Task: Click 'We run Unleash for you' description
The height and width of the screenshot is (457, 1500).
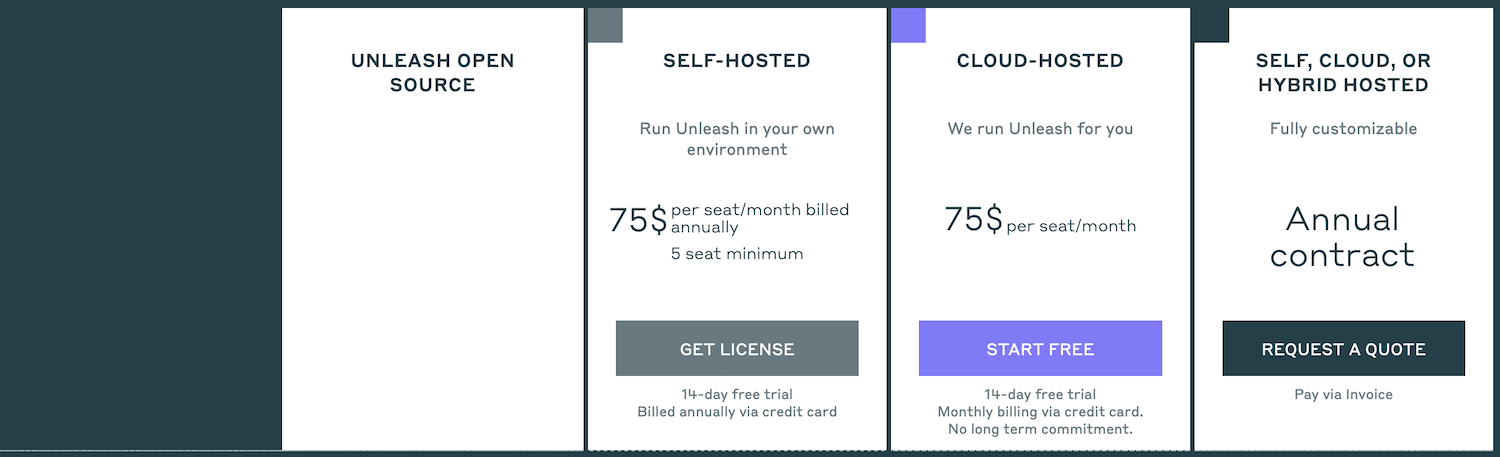Action: 1040,129
